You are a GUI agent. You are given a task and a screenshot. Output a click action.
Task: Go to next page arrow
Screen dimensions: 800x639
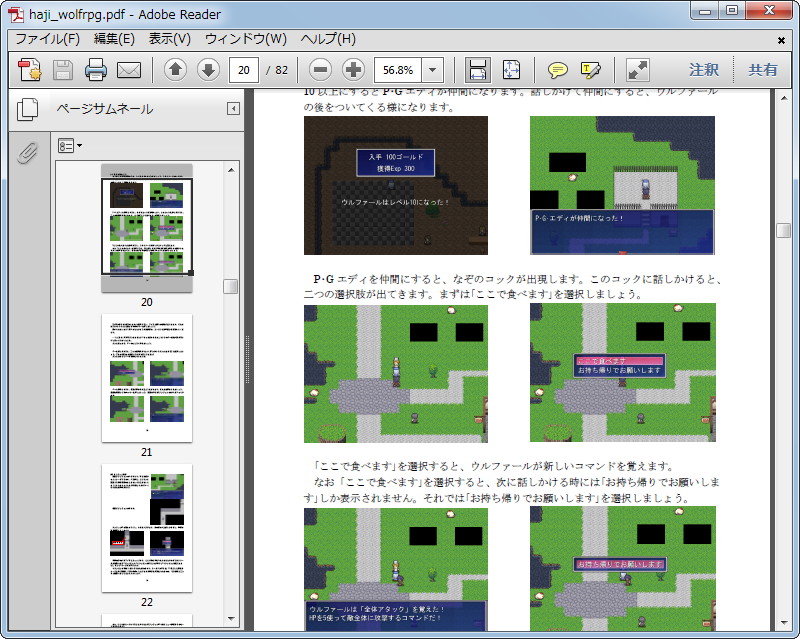coord(208,70)
